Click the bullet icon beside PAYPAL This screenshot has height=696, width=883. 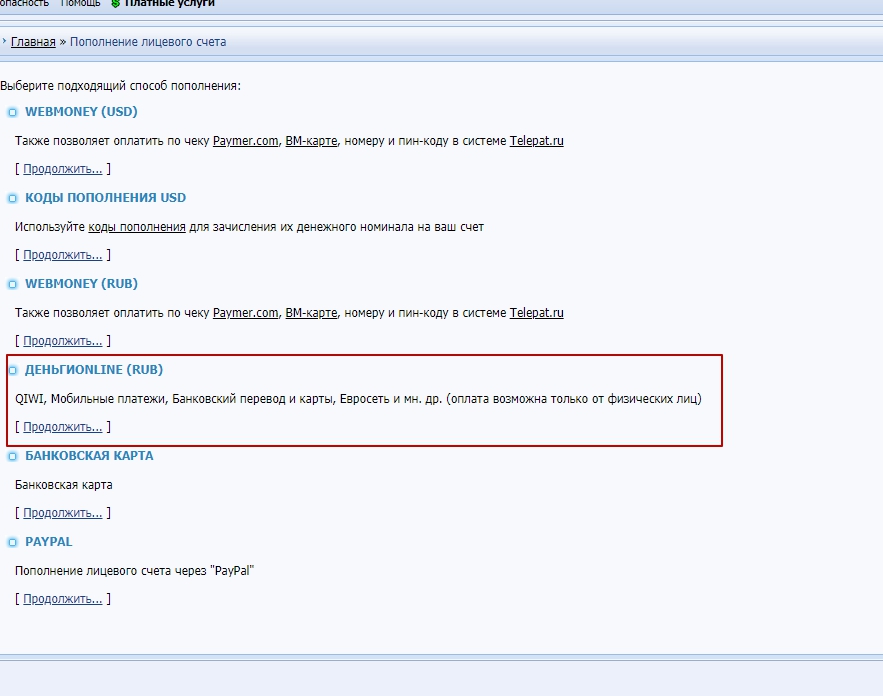click(x=12, y=543)
